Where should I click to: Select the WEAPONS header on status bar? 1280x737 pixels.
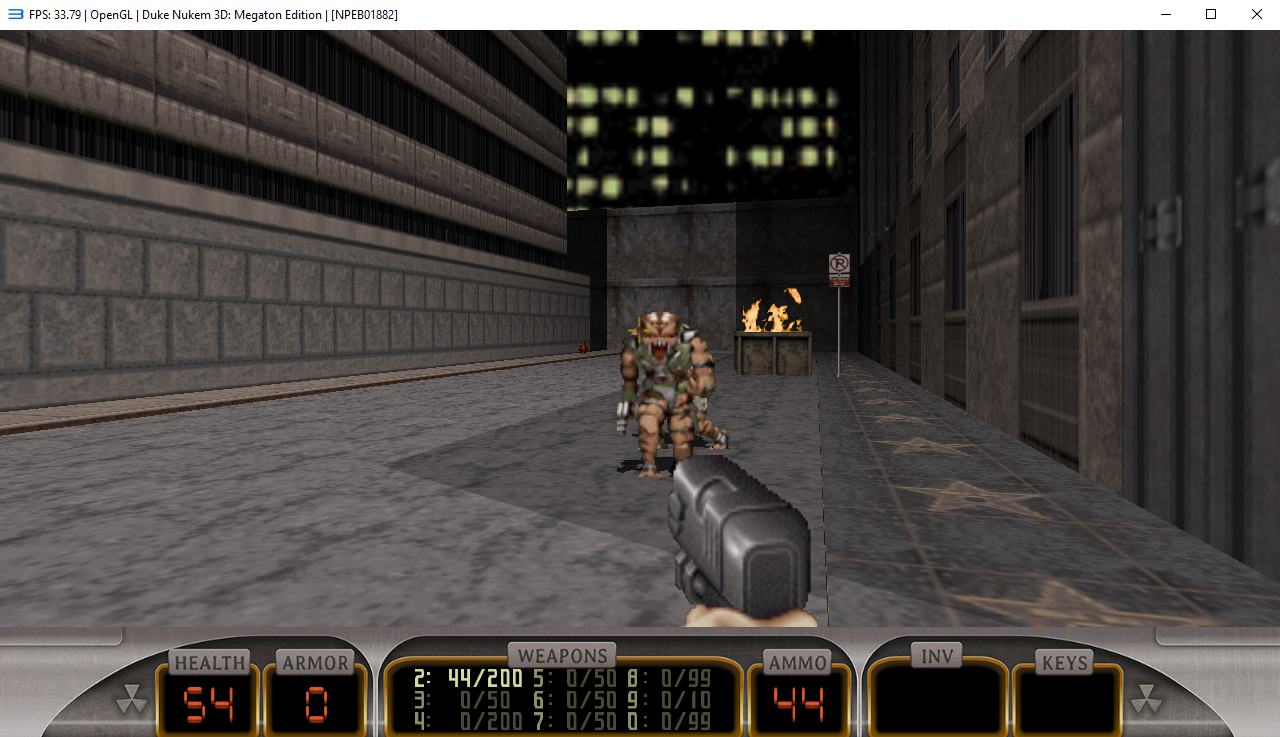(x=562, y=656)
